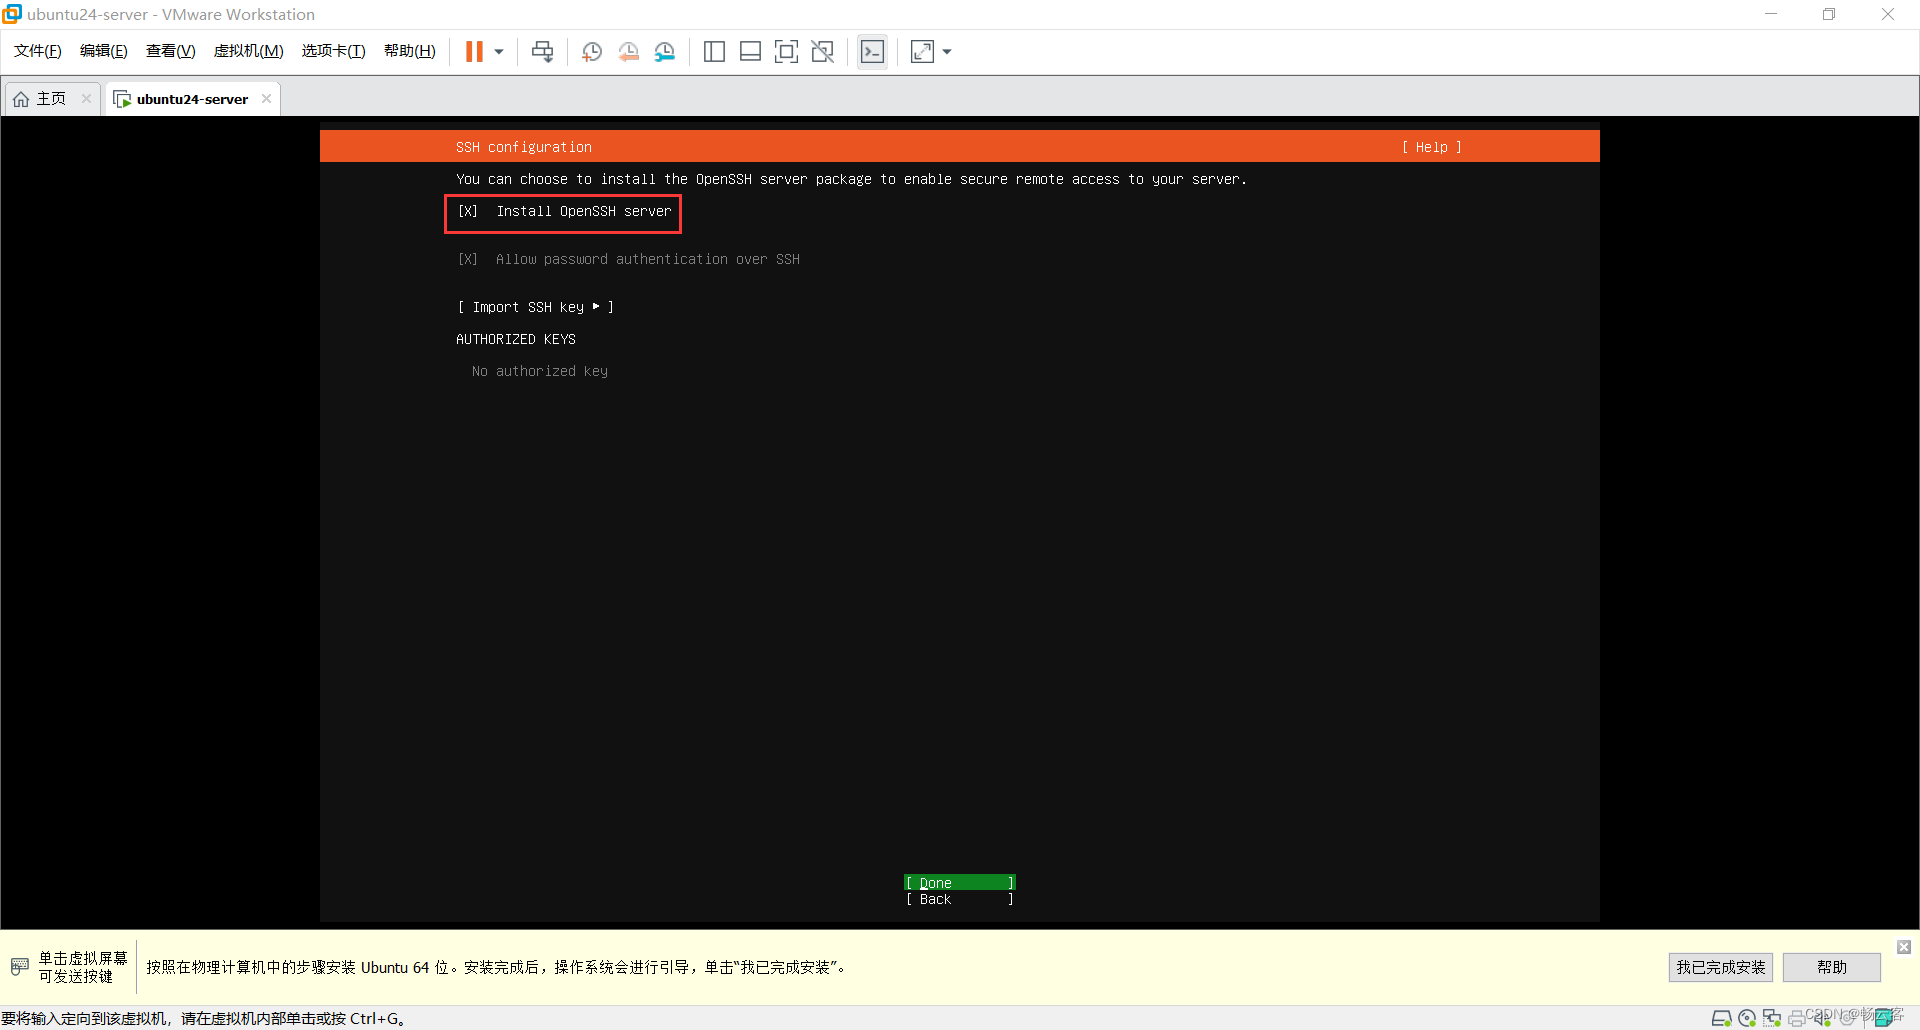
Task: Click the hard disk status icon
Action: [x=1721, y=1018]
